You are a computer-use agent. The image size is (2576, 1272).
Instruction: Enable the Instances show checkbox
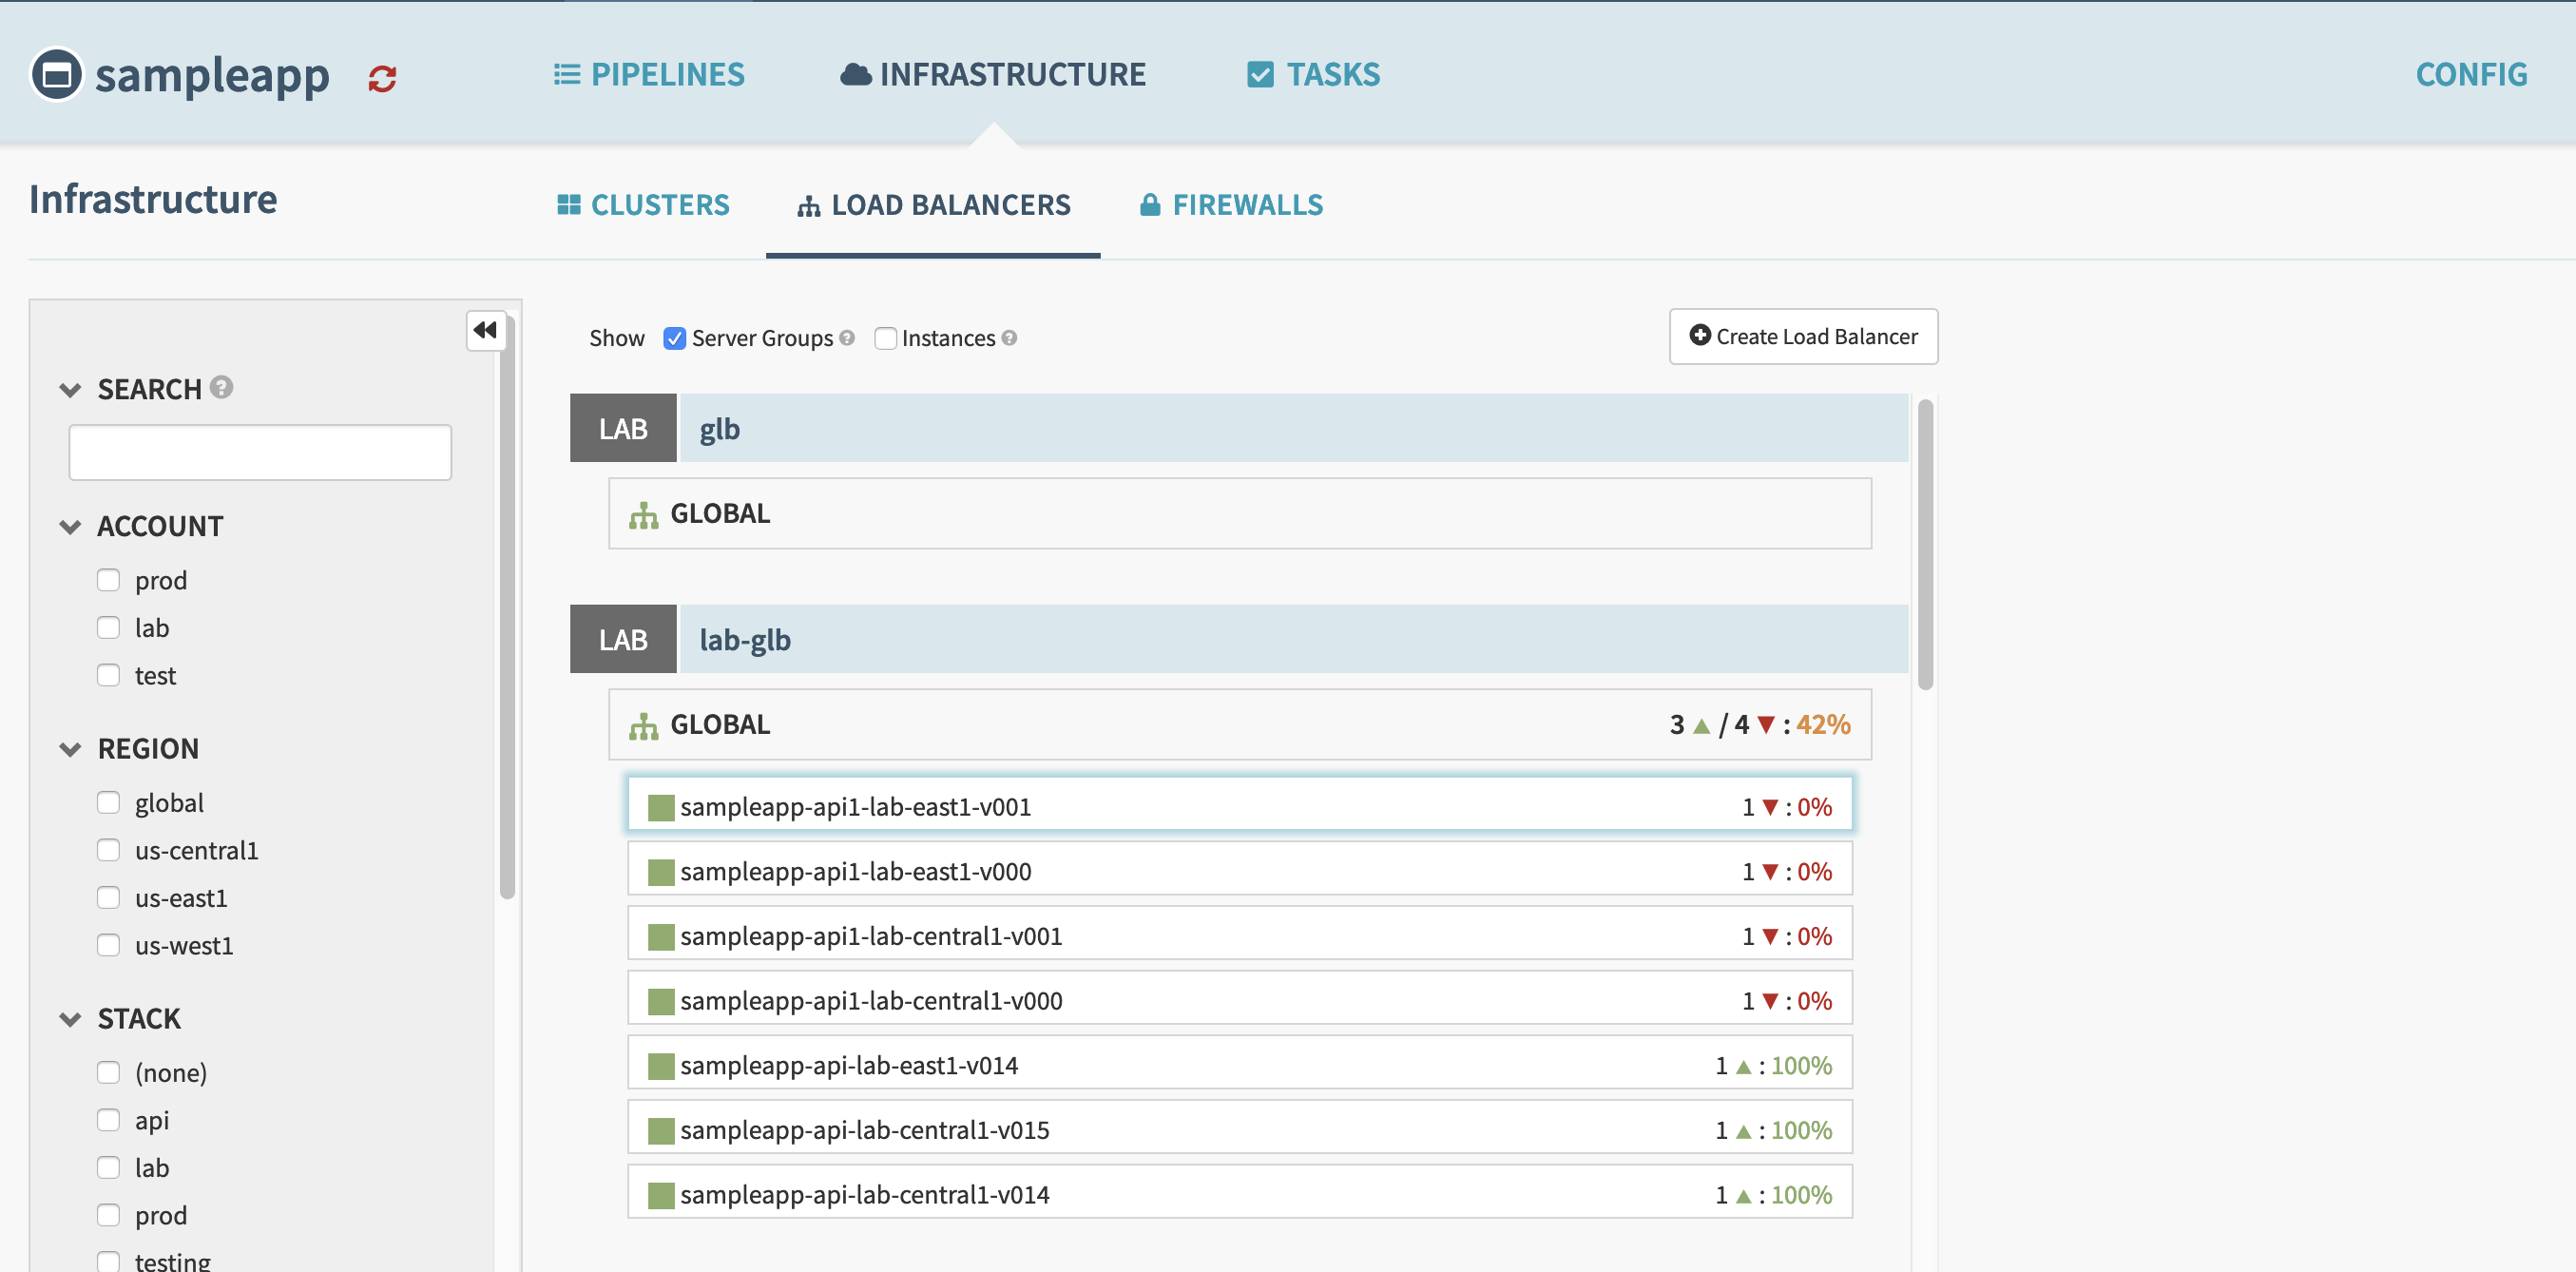[x=885, y=338]
